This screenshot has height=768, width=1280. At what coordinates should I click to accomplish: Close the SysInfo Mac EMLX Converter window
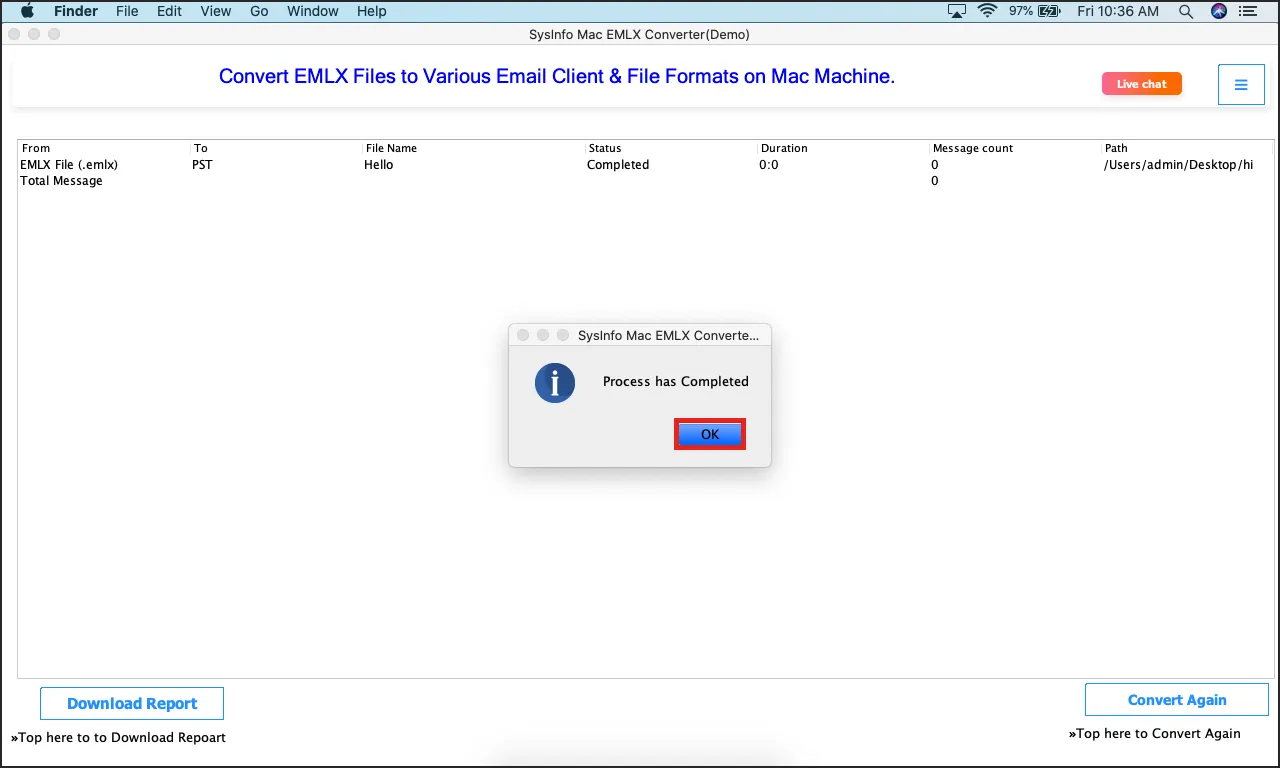click(x=15, y=34)
